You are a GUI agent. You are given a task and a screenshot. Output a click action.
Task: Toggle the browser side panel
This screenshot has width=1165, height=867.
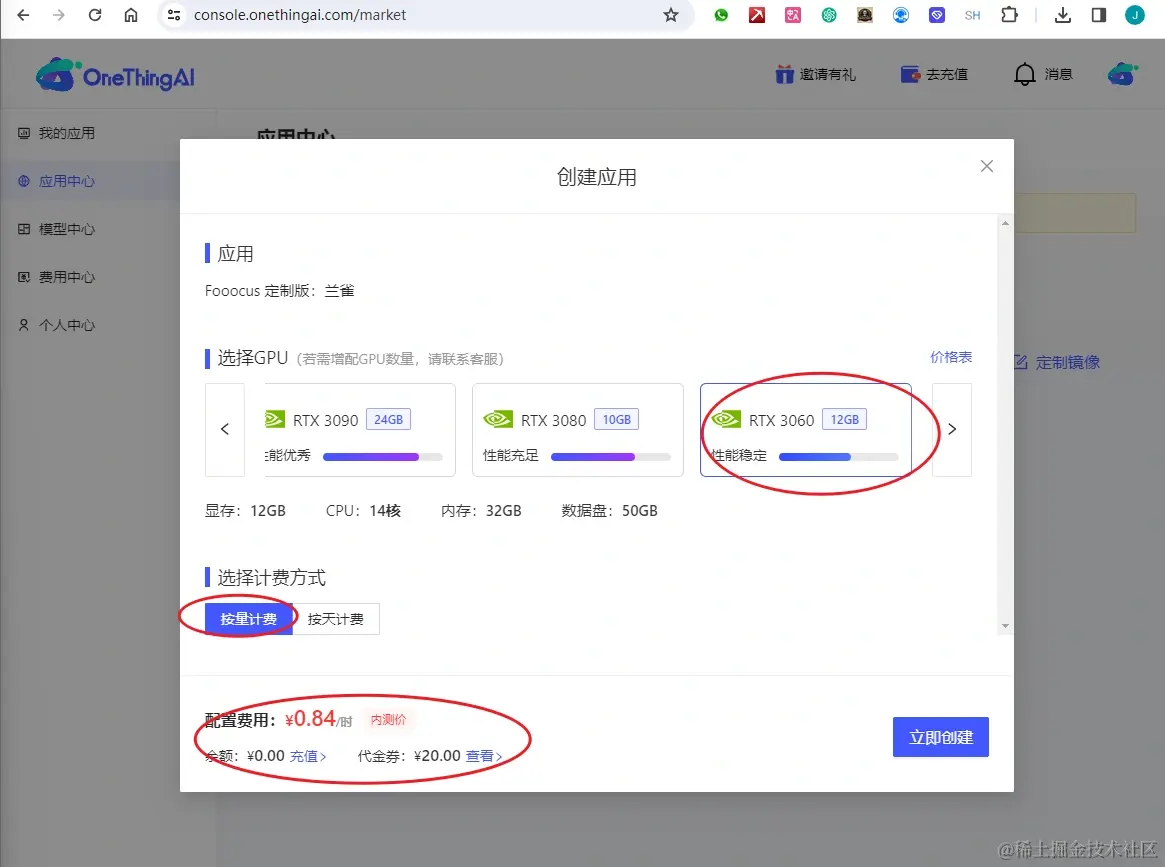click(x=1099, y=15)
